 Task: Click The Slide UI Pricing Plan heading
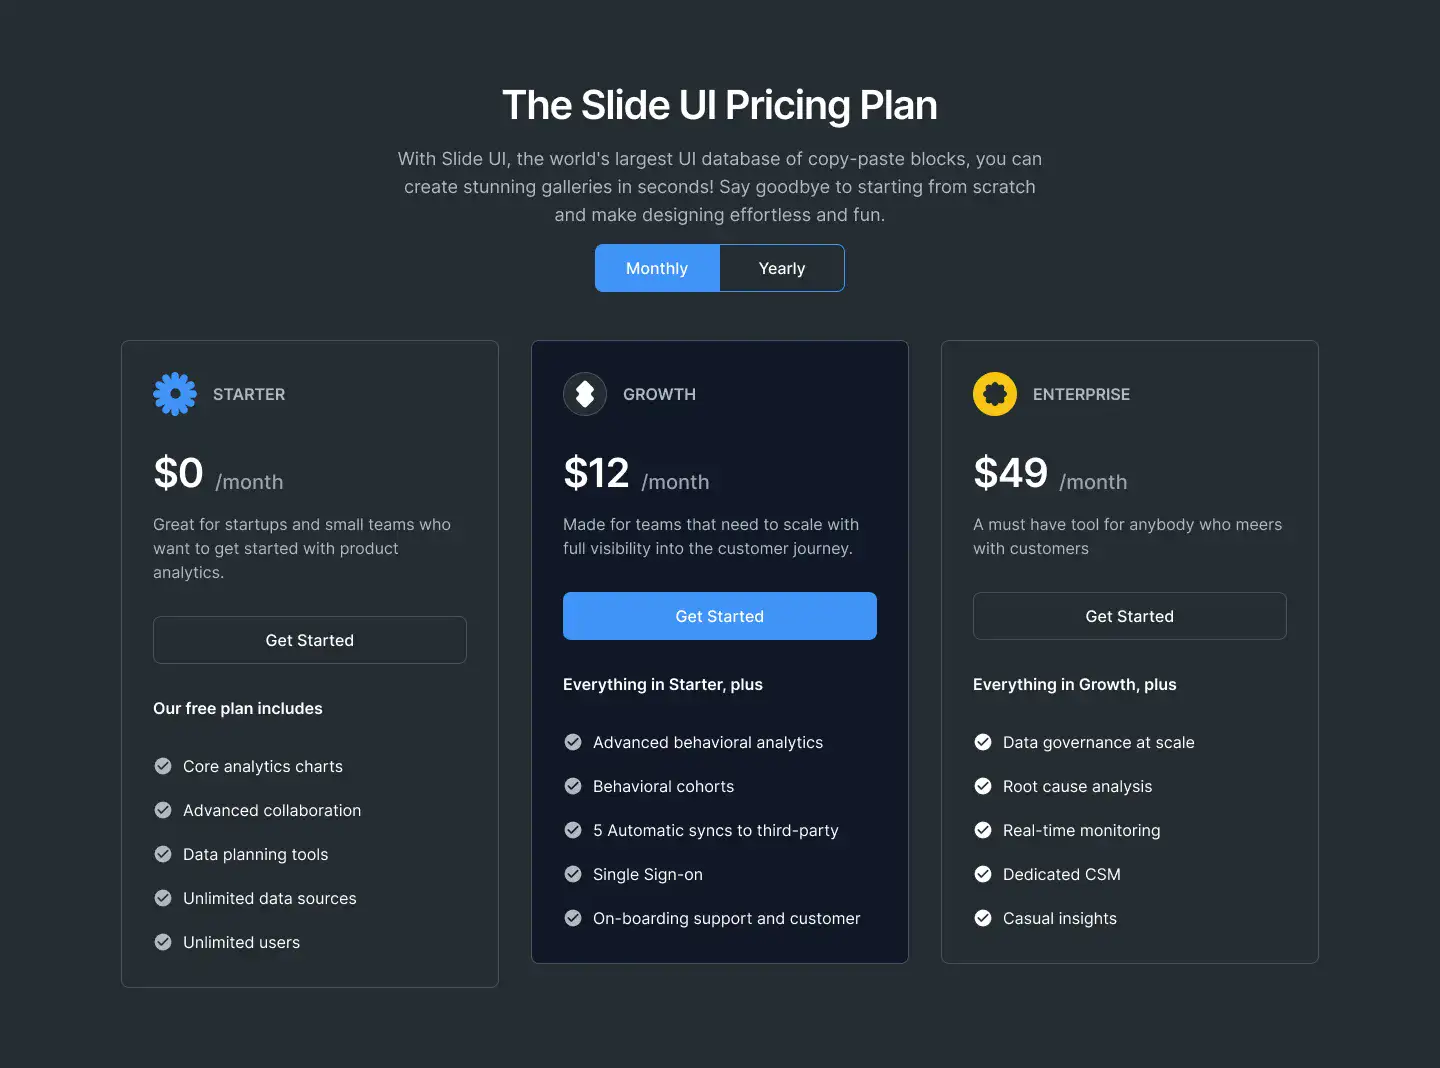(x=720, y=105)
